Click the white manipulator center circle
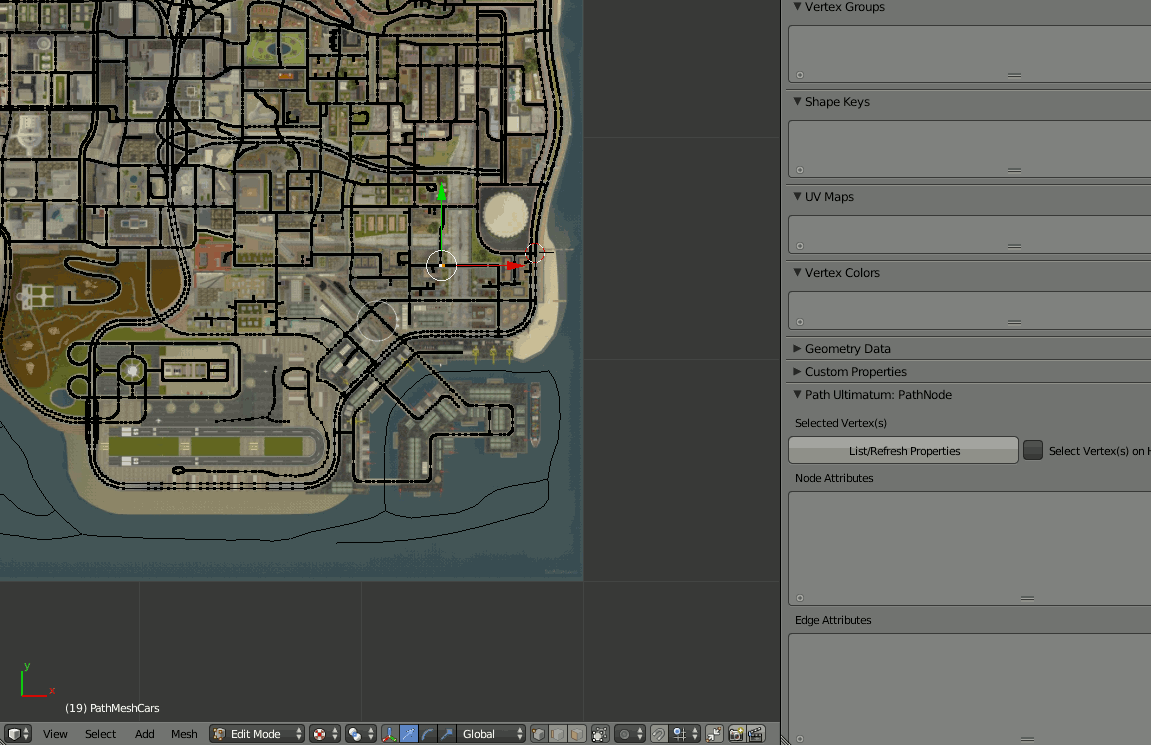The image size is (1151, 745). [x=441, y=265]
